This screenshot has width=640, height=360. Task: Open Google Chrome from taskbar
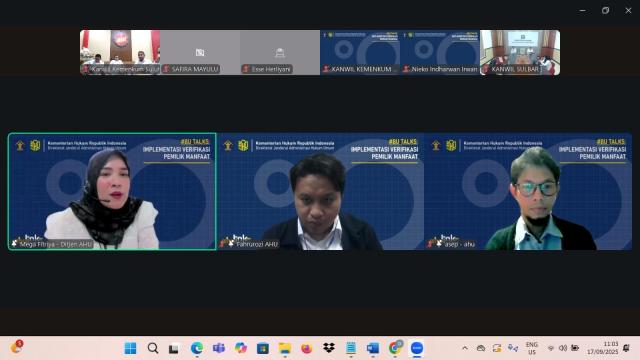tap(395, 348)
